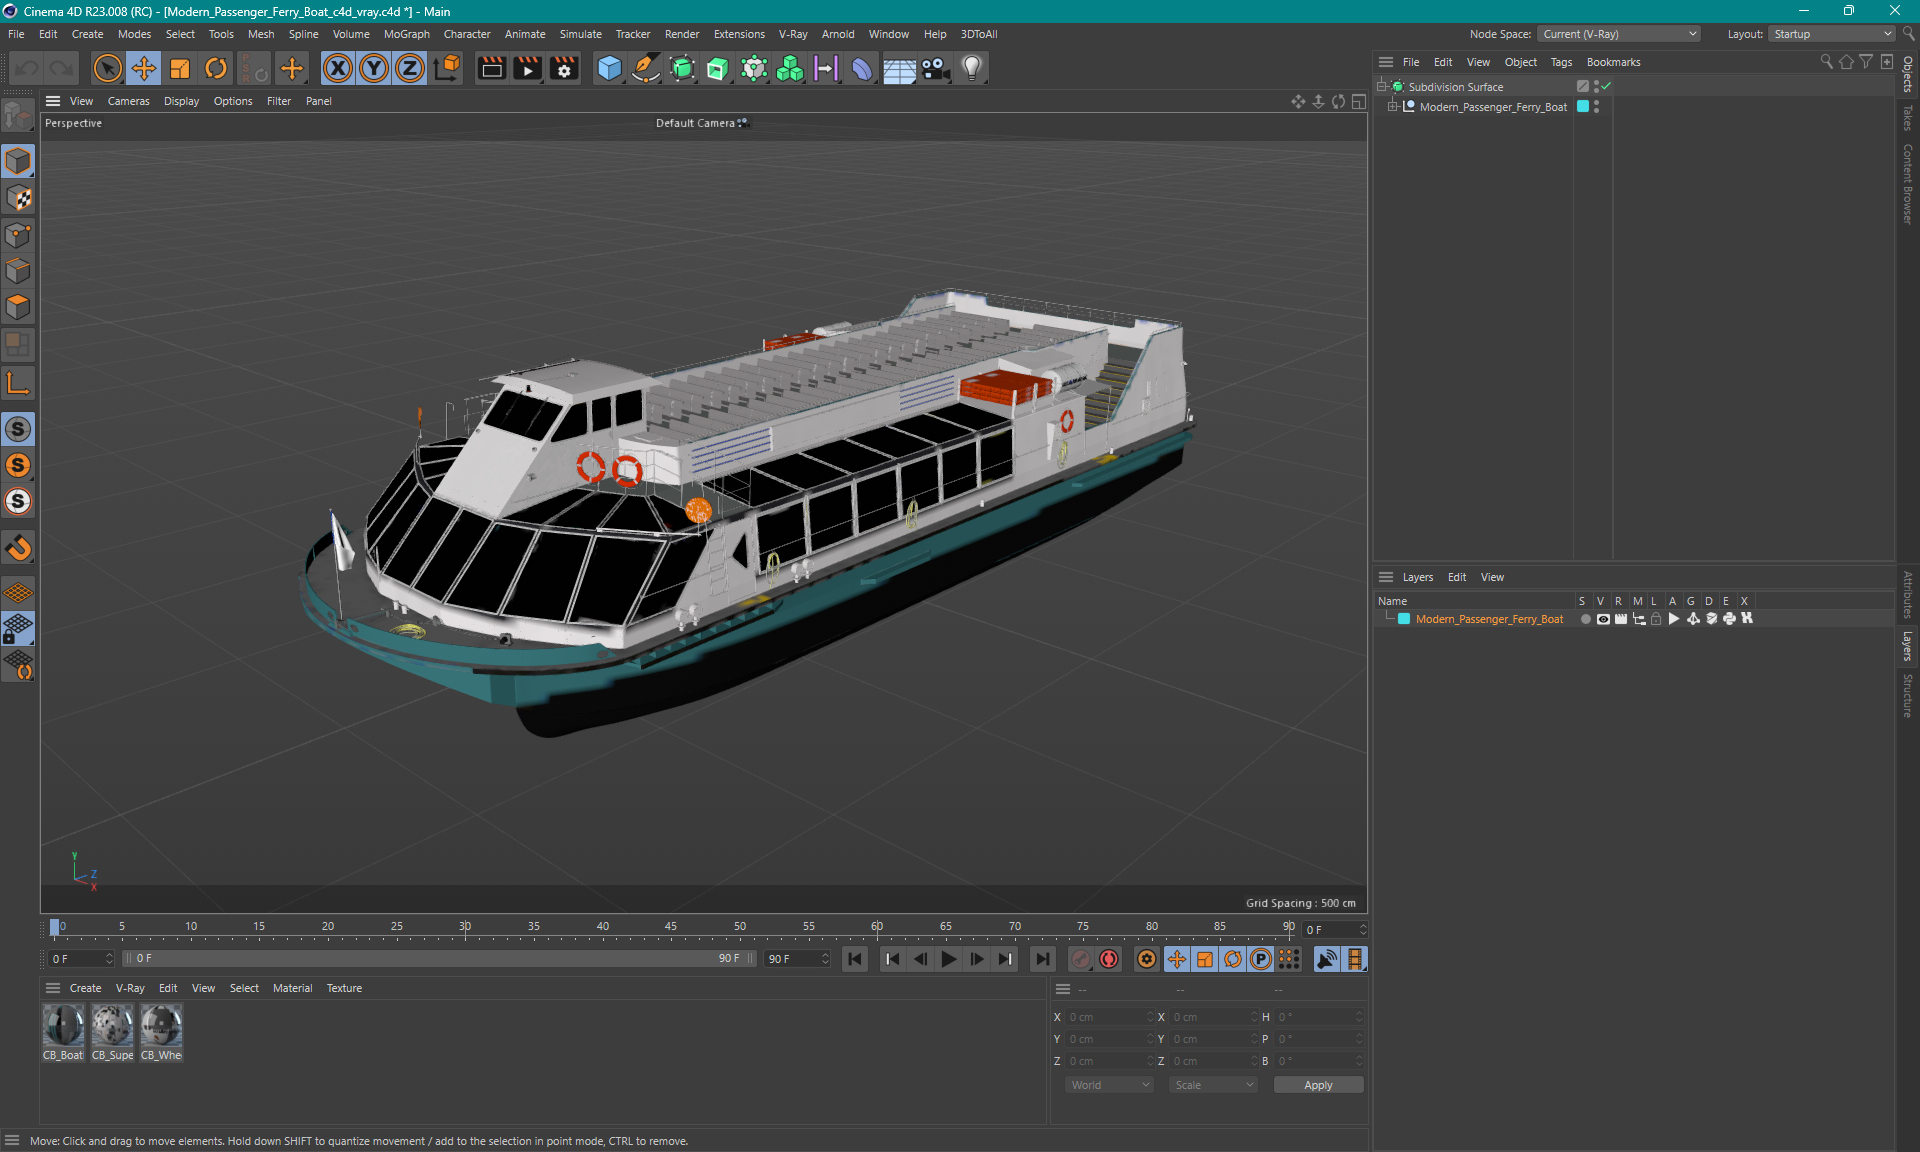1920x1152 pixels.
Task: Click the Undo arrow button
Action: click(27, 68)
